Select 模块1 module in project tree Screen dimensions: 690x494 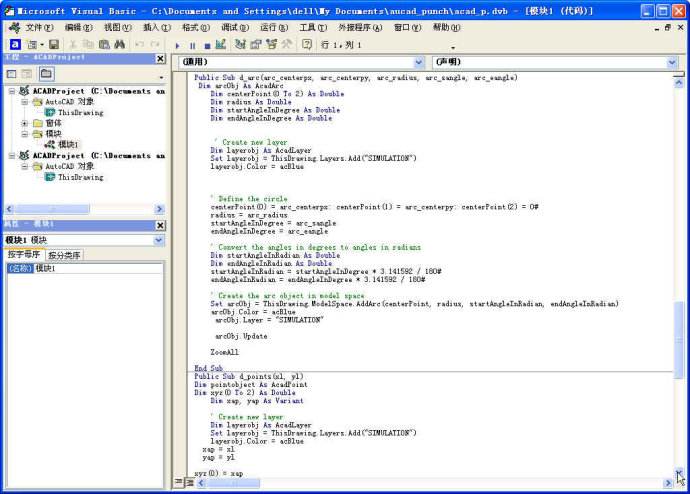[68, 145]
